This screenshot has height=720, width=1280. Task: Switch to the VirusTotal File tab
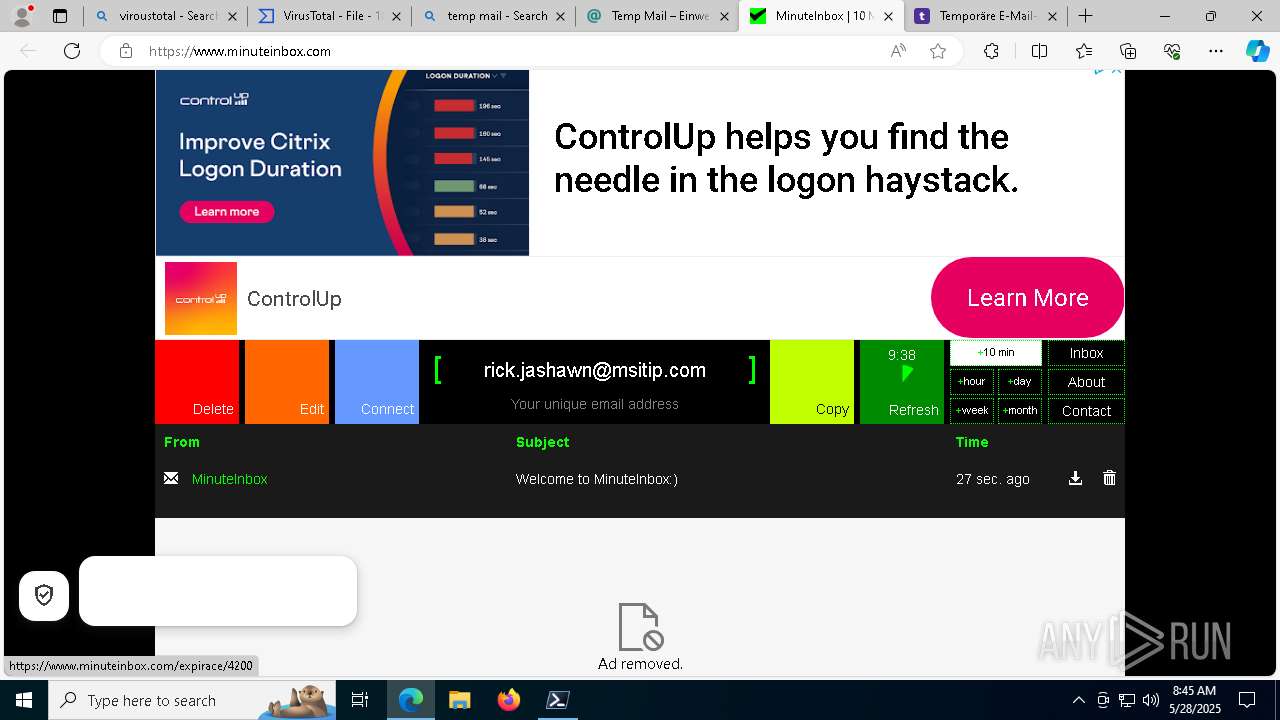pos(330,16)
